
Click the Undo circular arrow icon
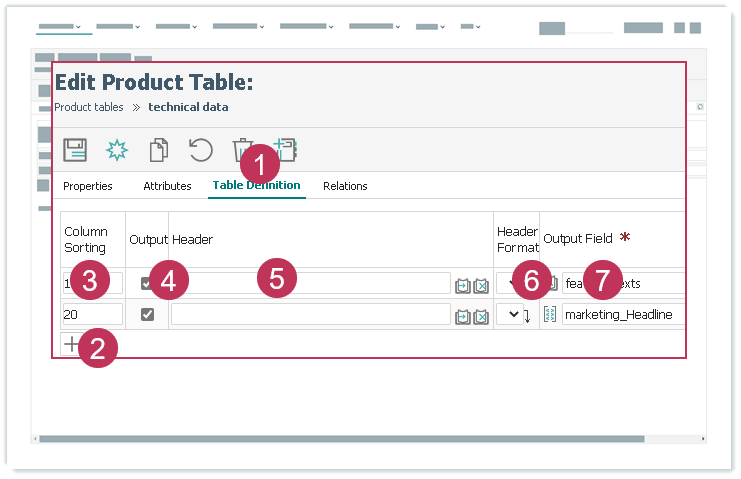[x=200, y=150]
